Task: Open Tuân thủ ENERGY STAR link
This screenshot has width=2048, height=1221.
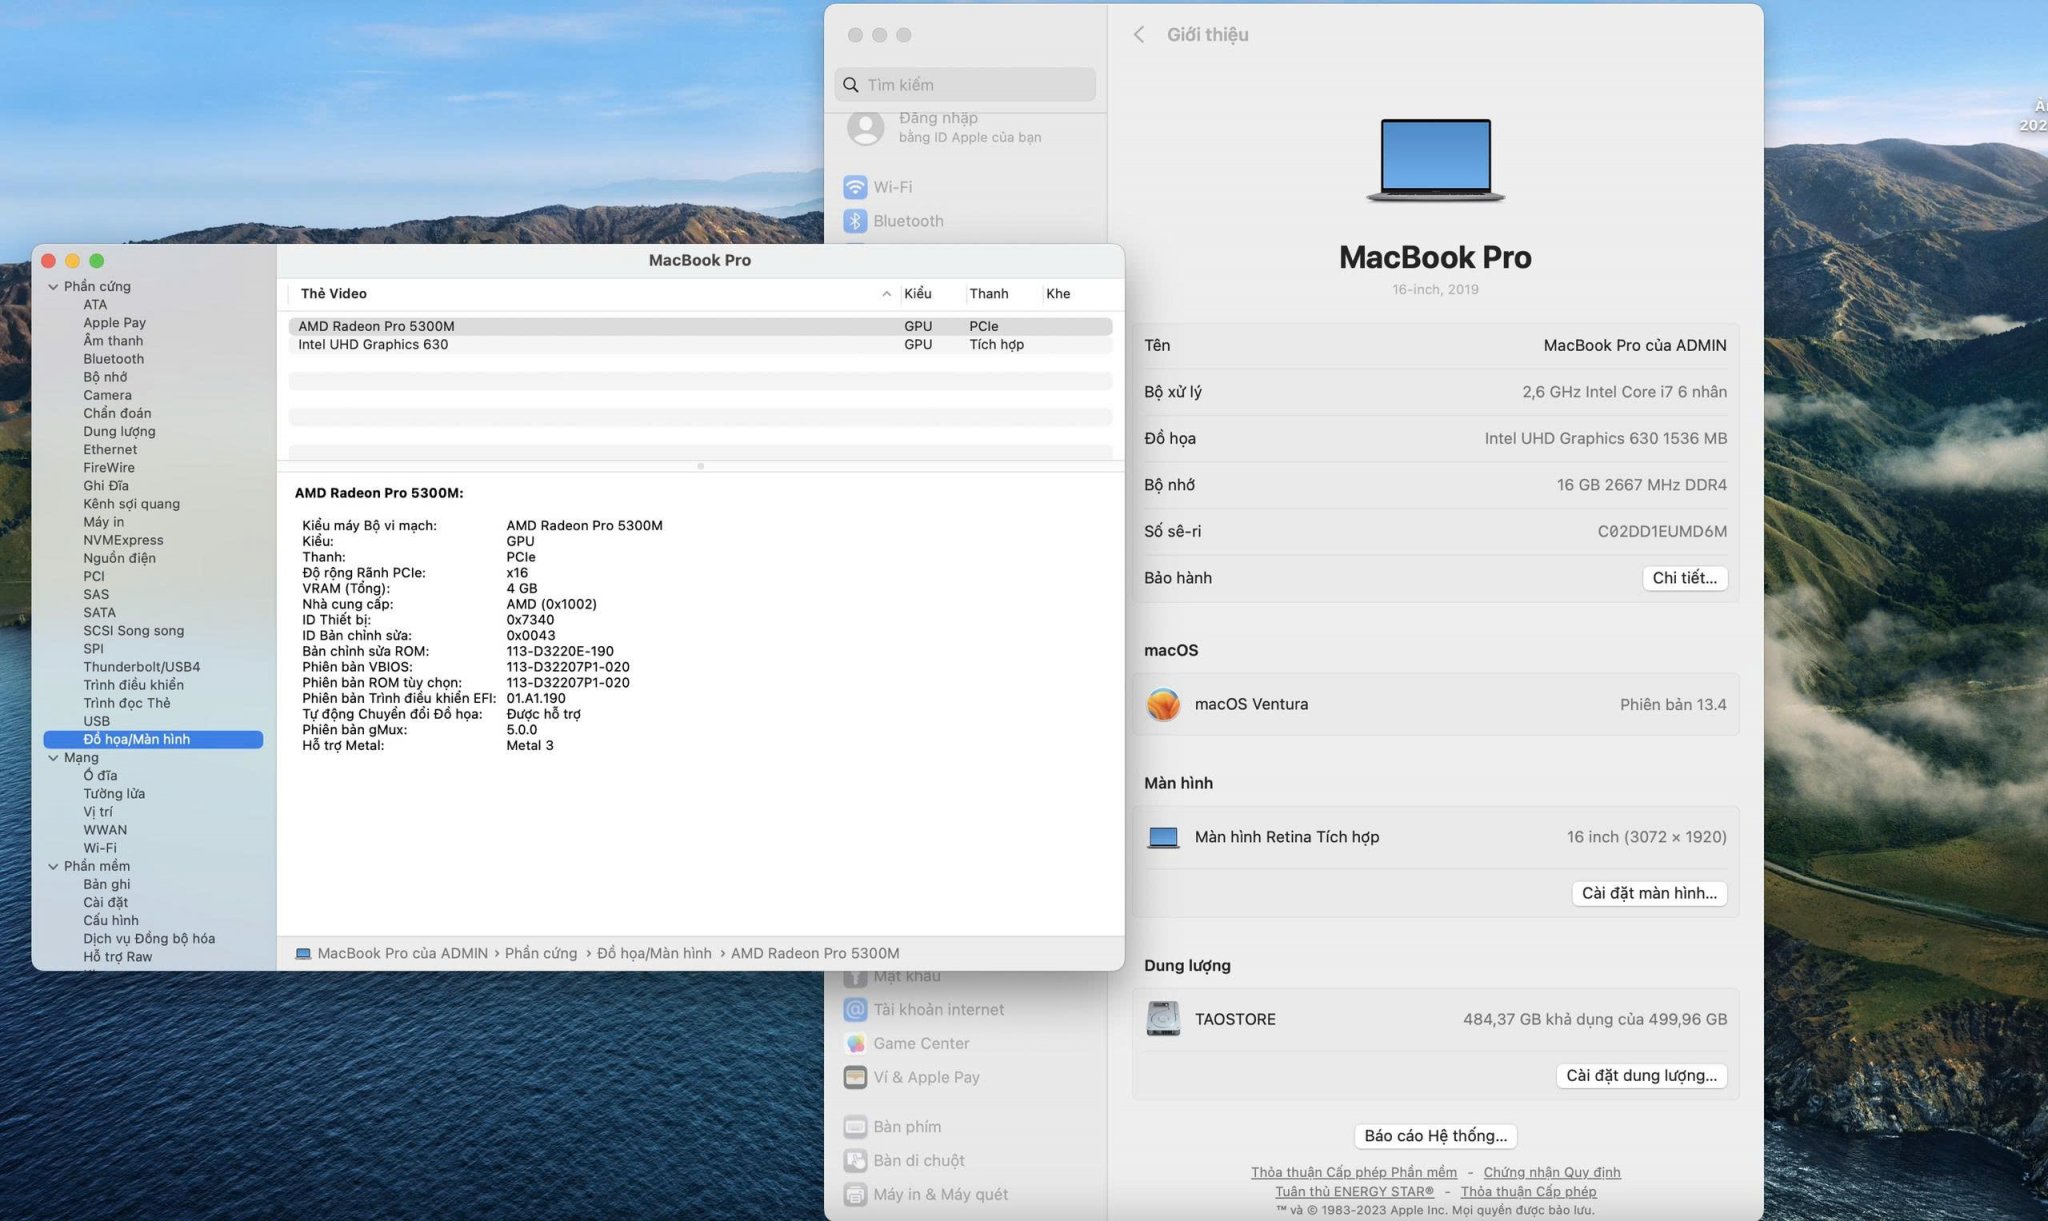Action: click(x=1354, y=1192)
